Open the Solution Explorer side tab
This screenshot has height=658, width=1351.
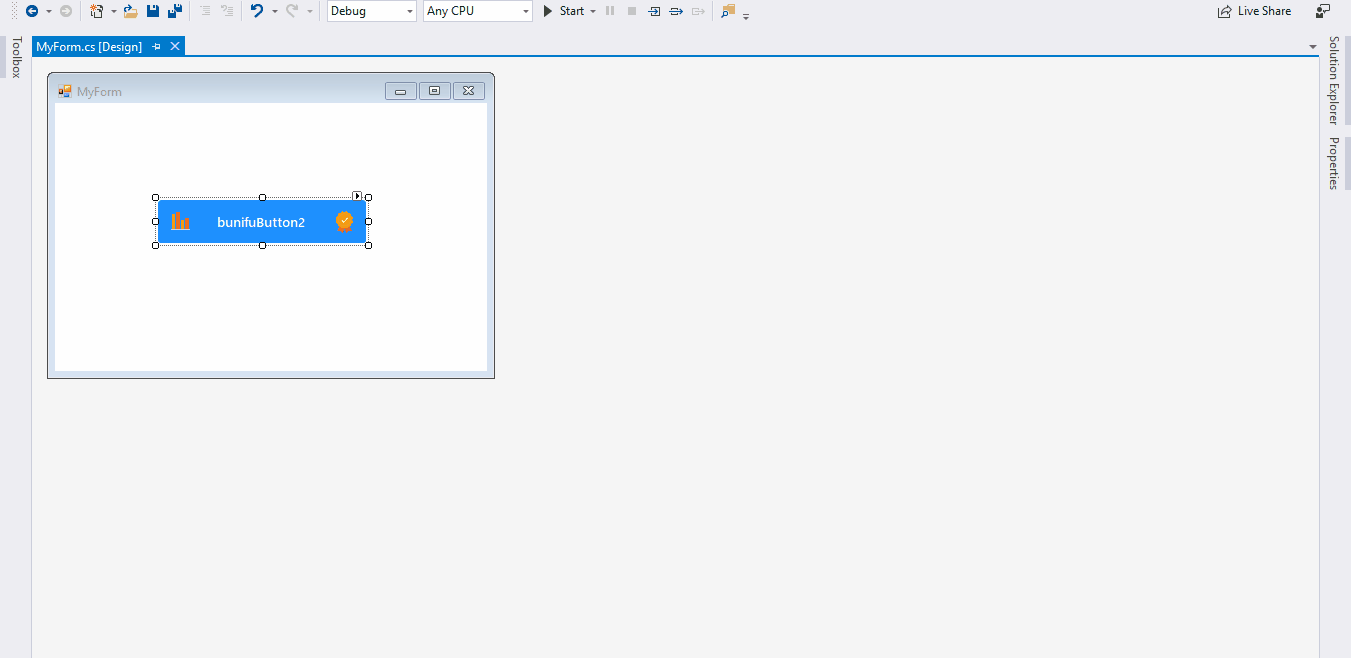(x=1334, y=80)
